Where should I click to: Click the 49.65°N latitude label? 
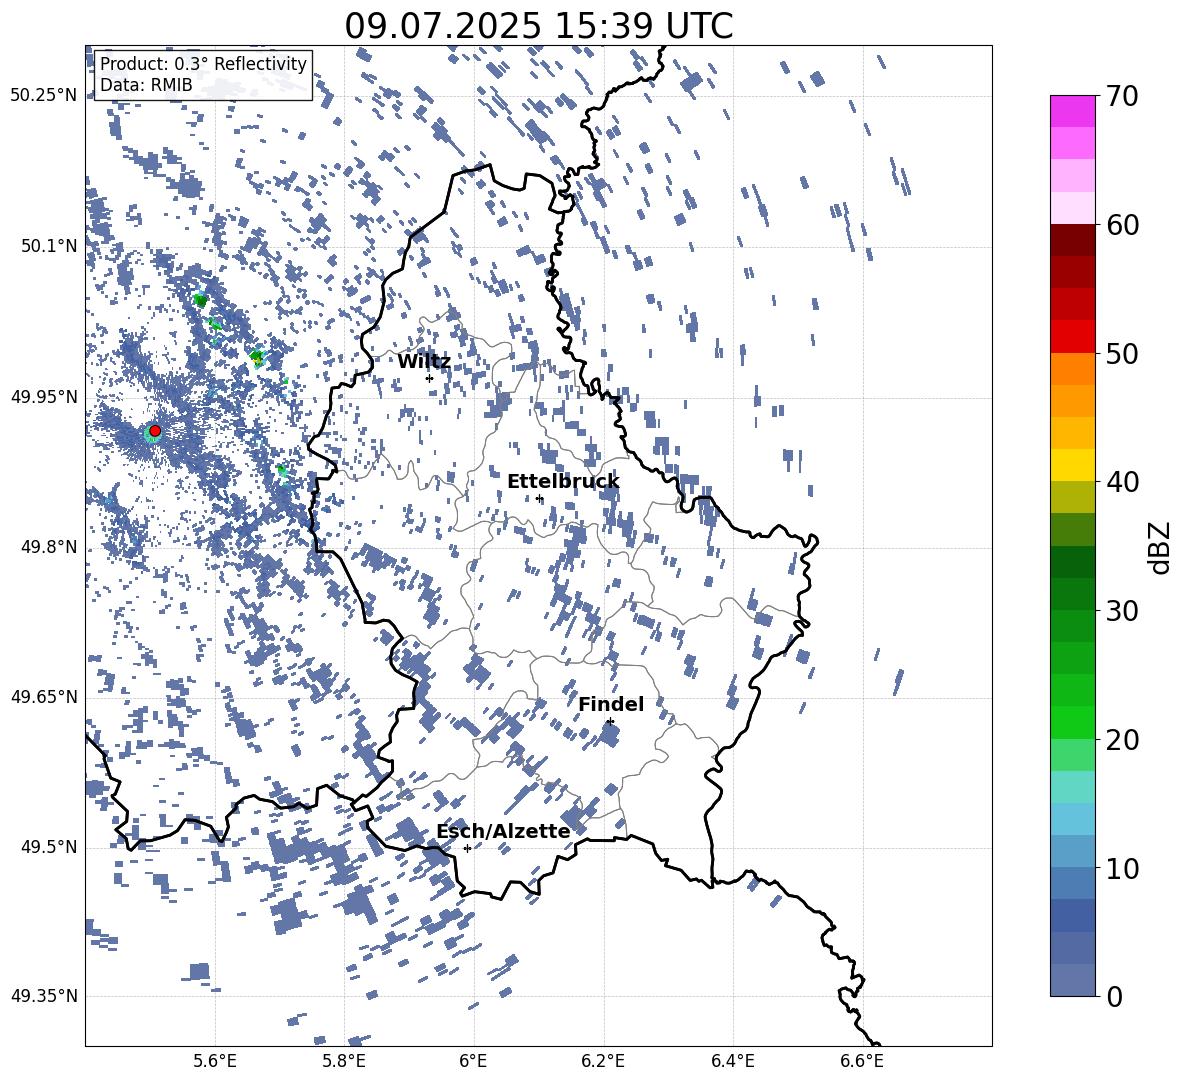44,697
